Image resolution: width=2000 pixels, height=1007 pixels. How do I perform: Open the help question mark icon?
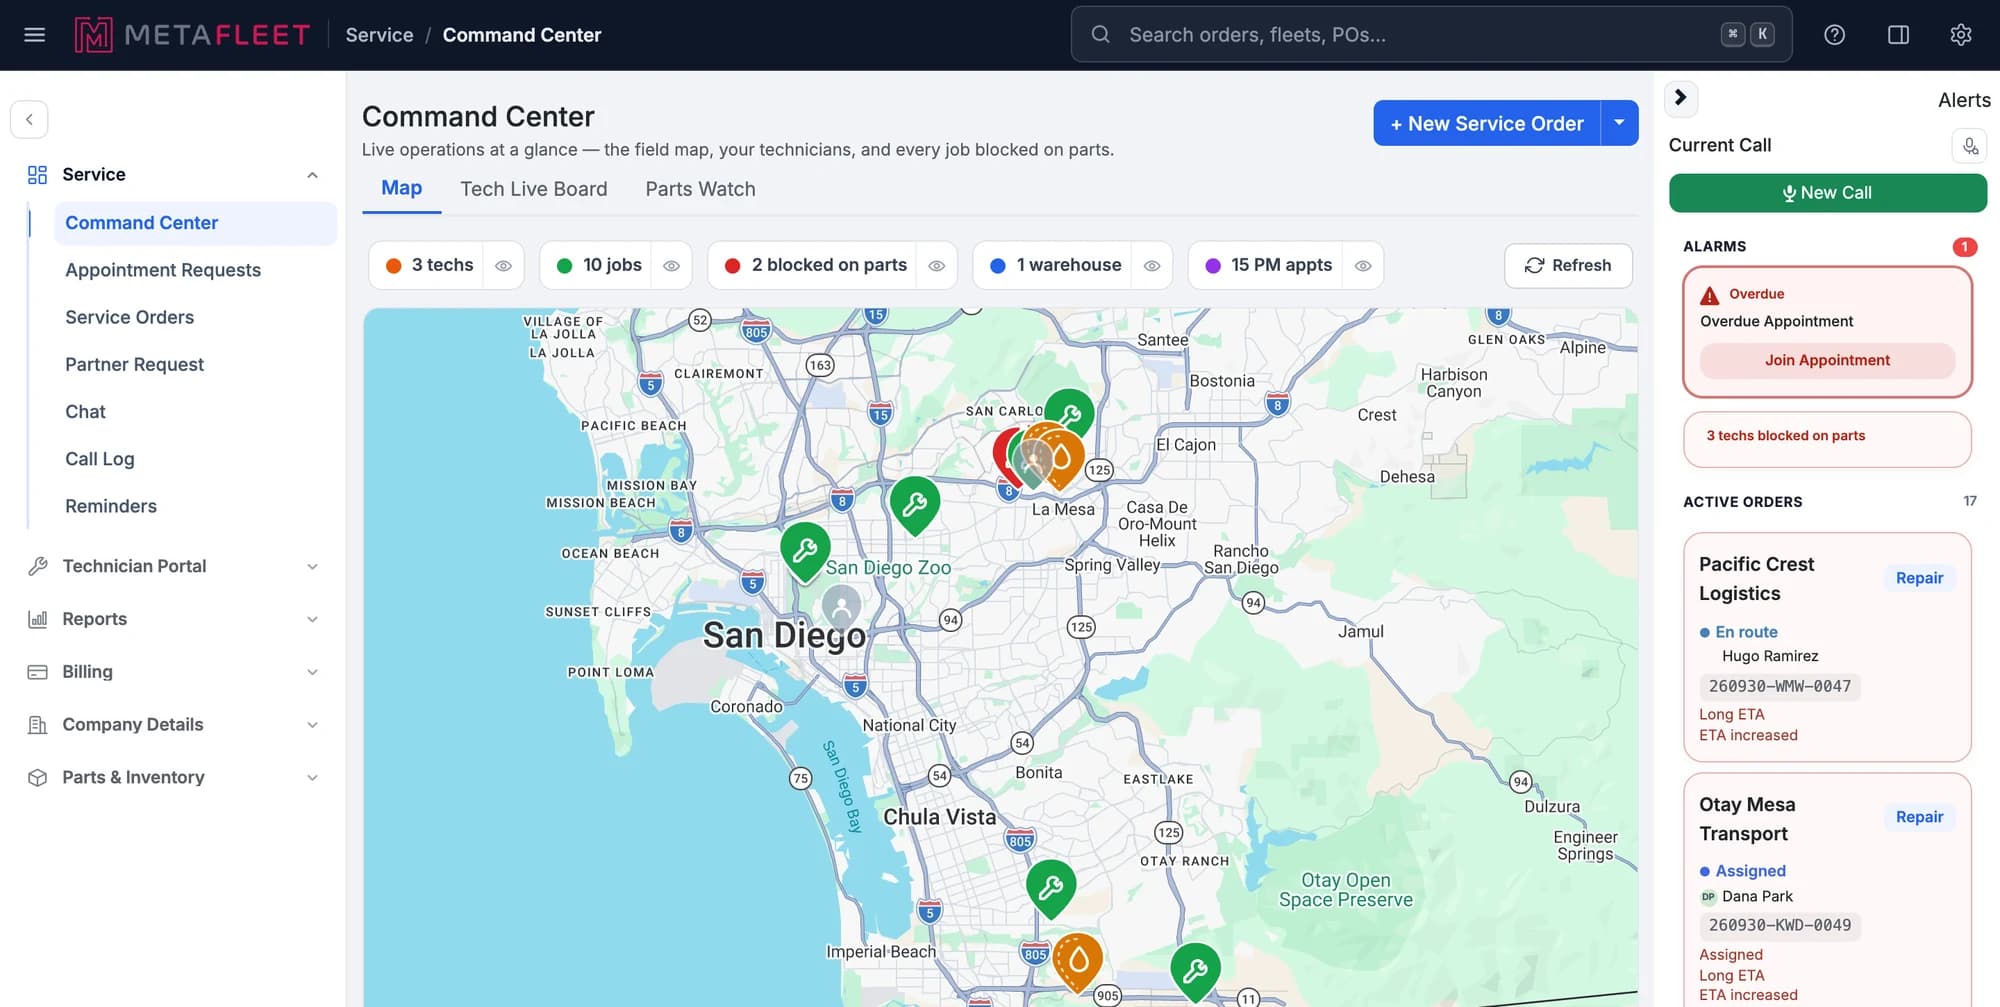pos(1834,35)
